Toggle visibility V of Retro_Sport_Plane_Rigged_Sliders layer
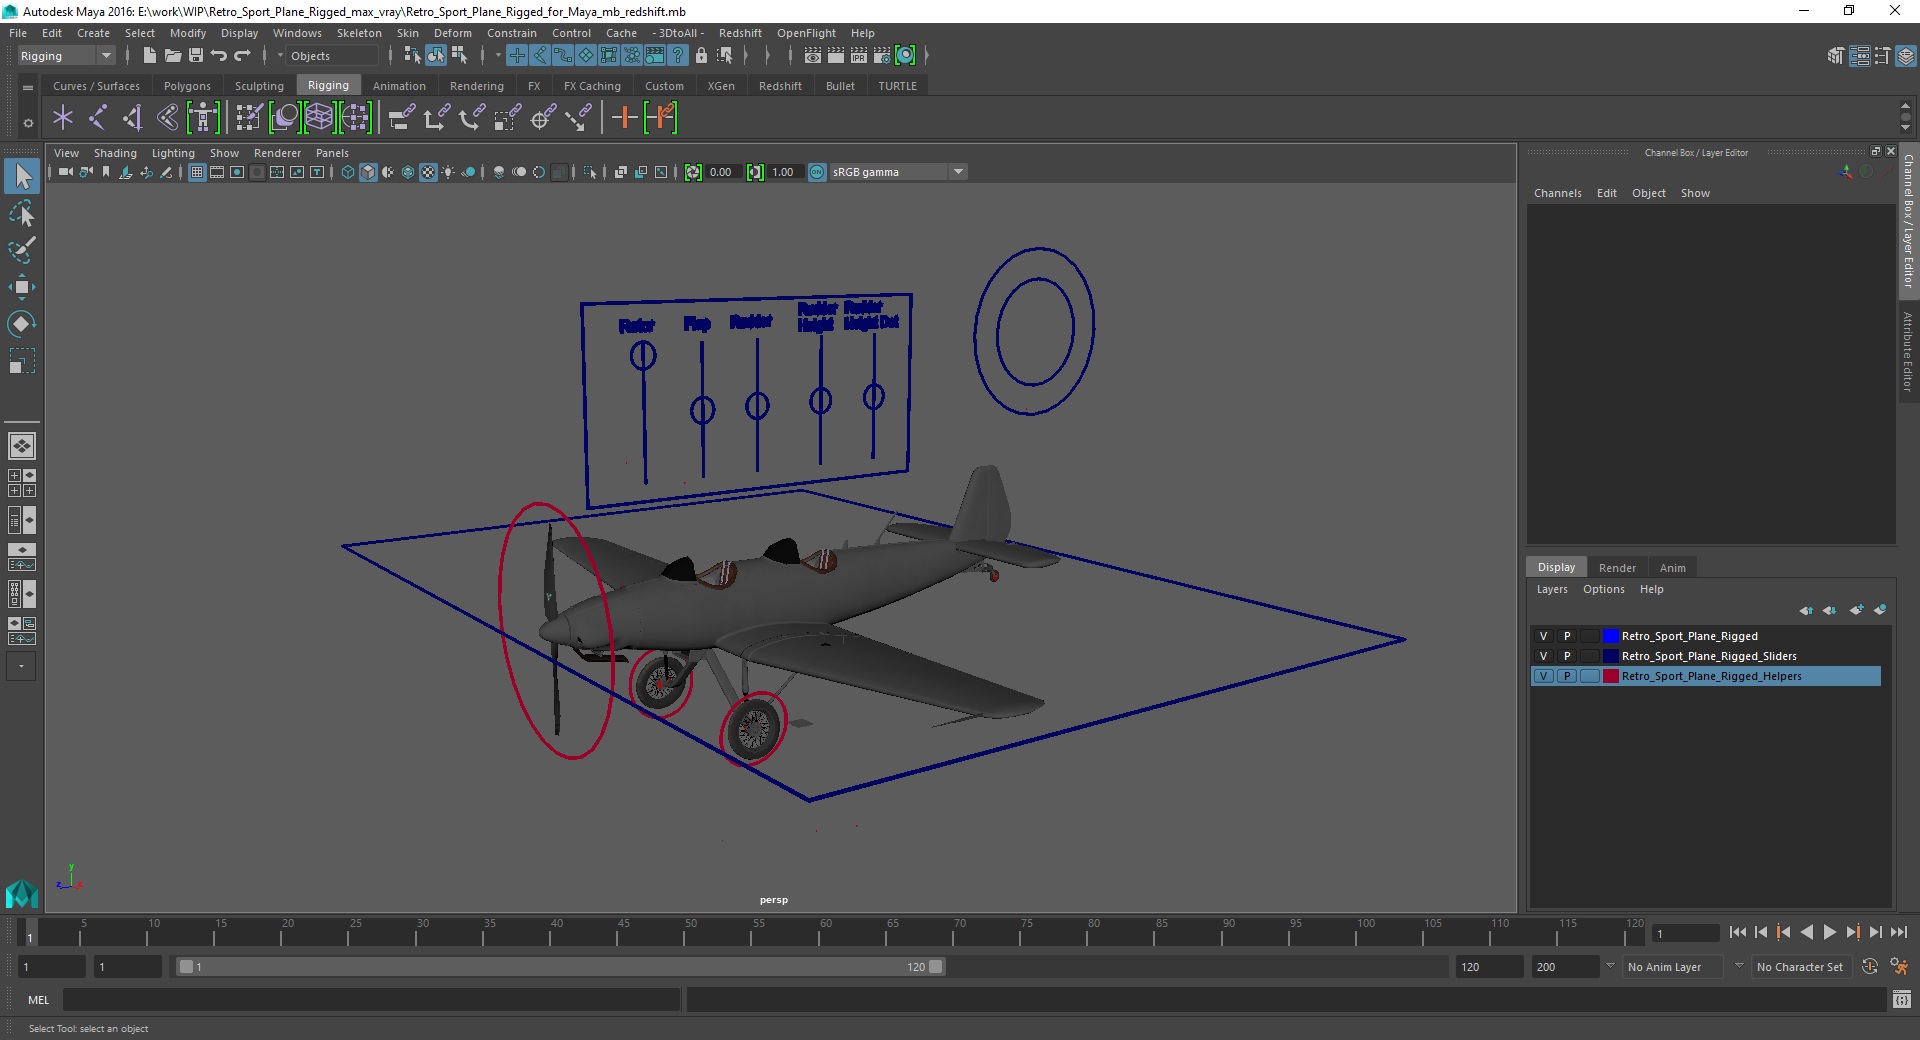 [x=1543, y=656]
